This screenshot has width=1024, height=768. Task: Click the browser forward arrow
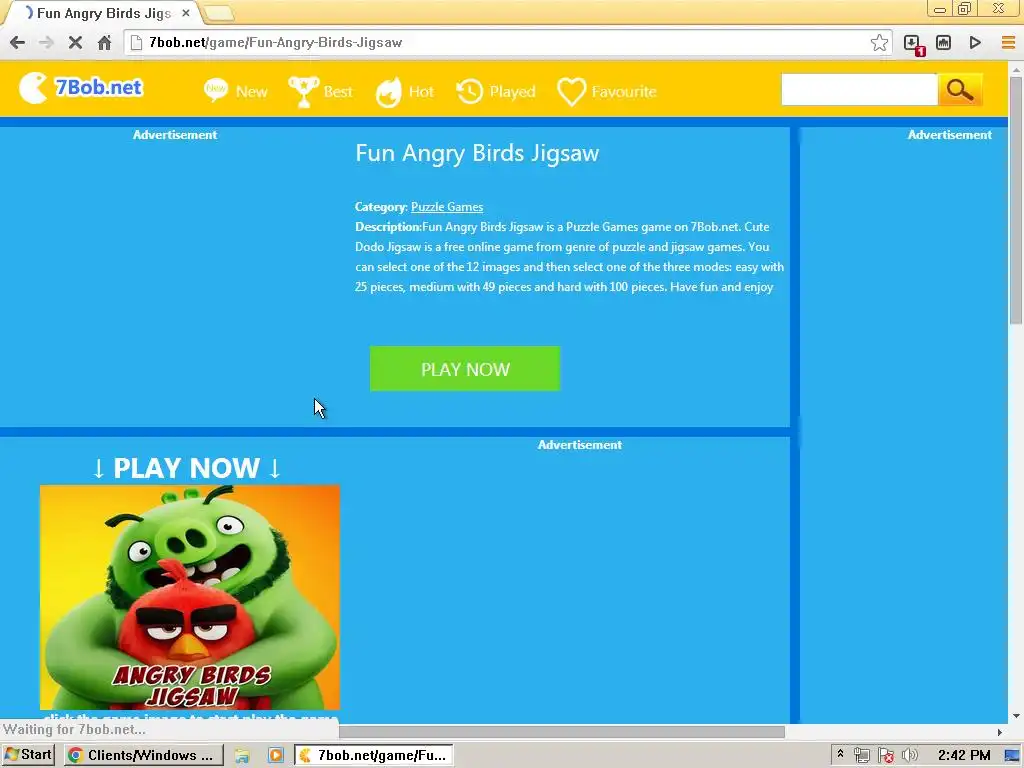coord(46,42)
